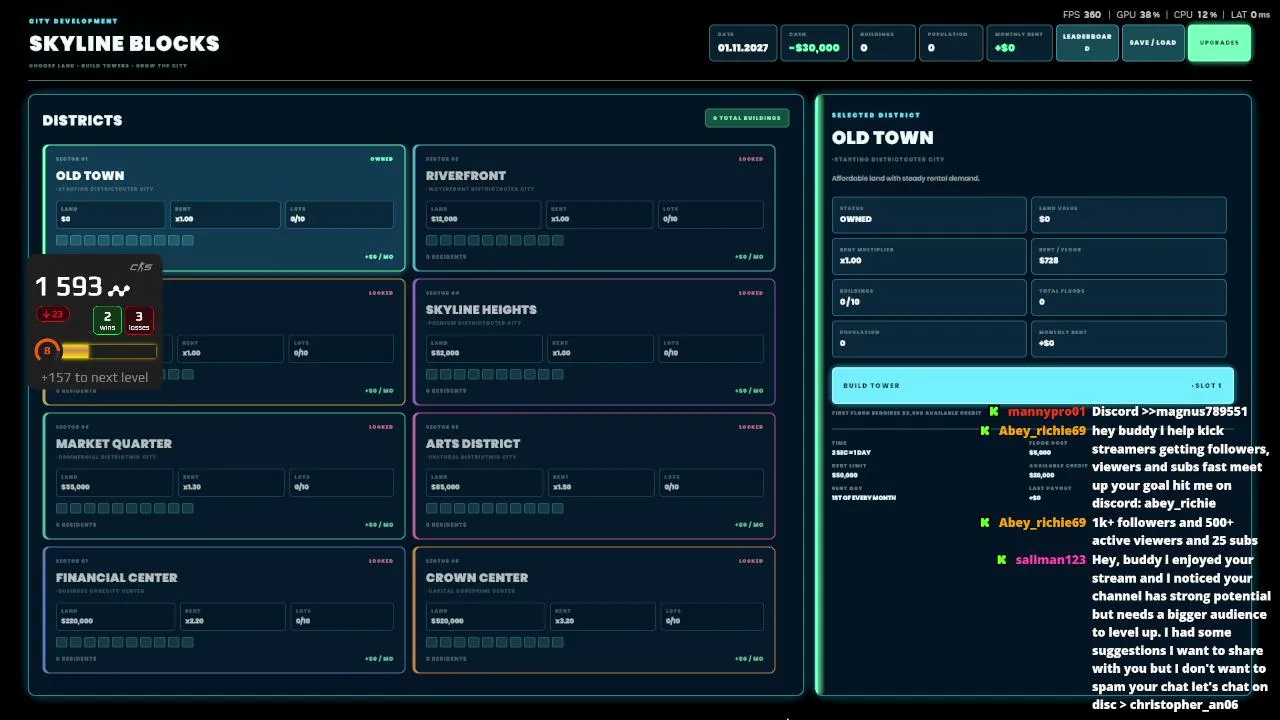
Task: Click username mannypro01 in chat
Action: tap(1046, 412)
